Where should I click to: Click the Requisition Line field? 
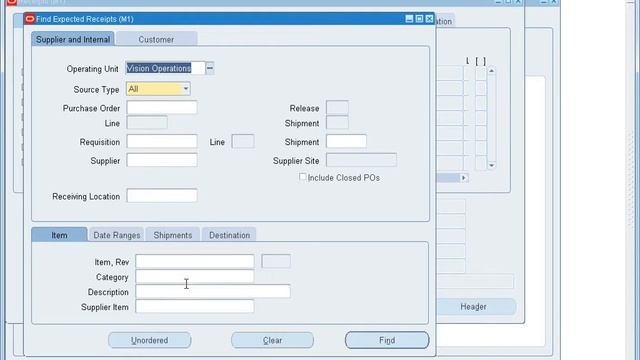243,142
